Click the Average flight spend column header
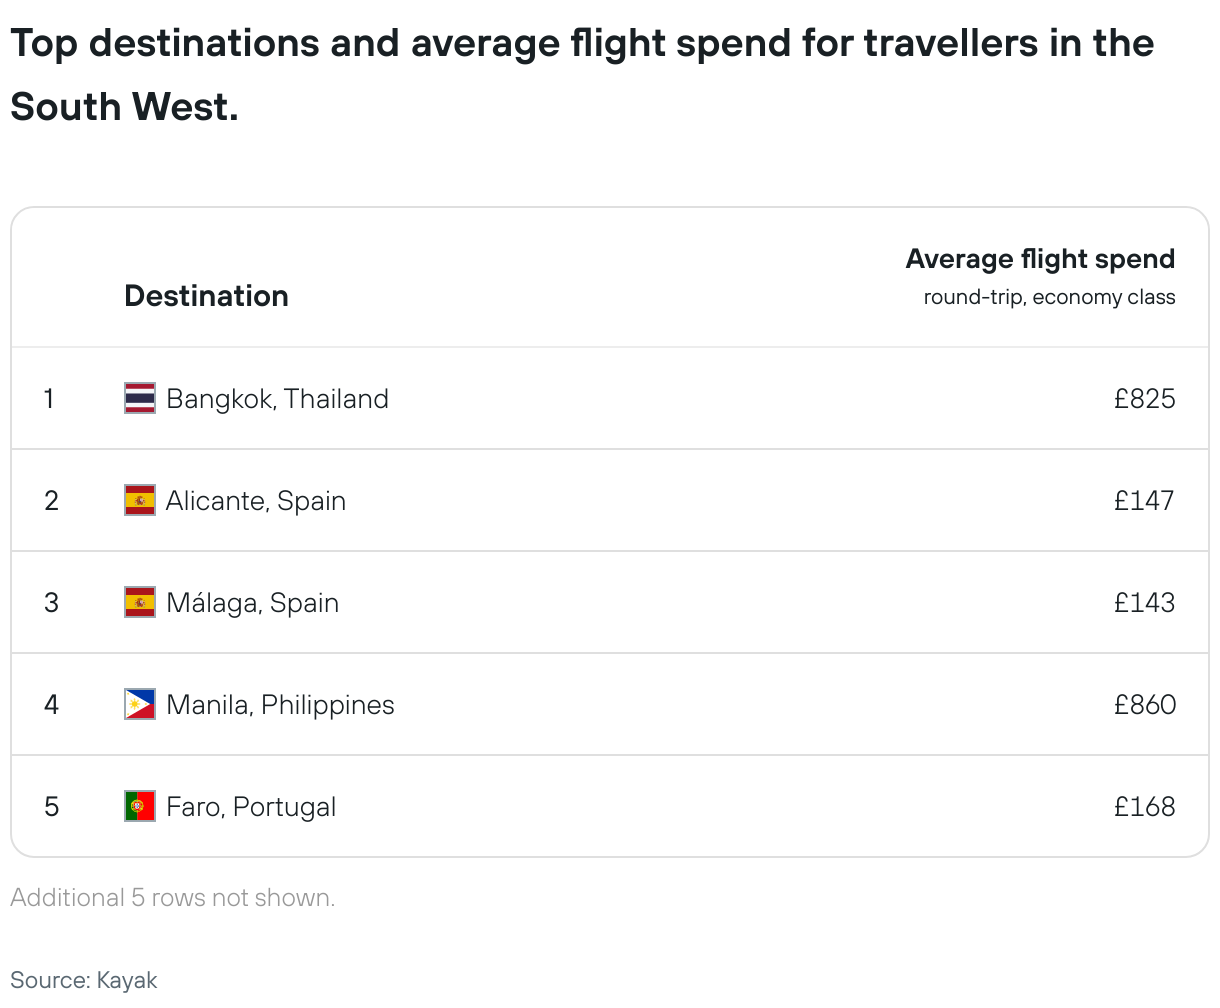This screenshot has height=1008, width=1220. point(1040,259)
